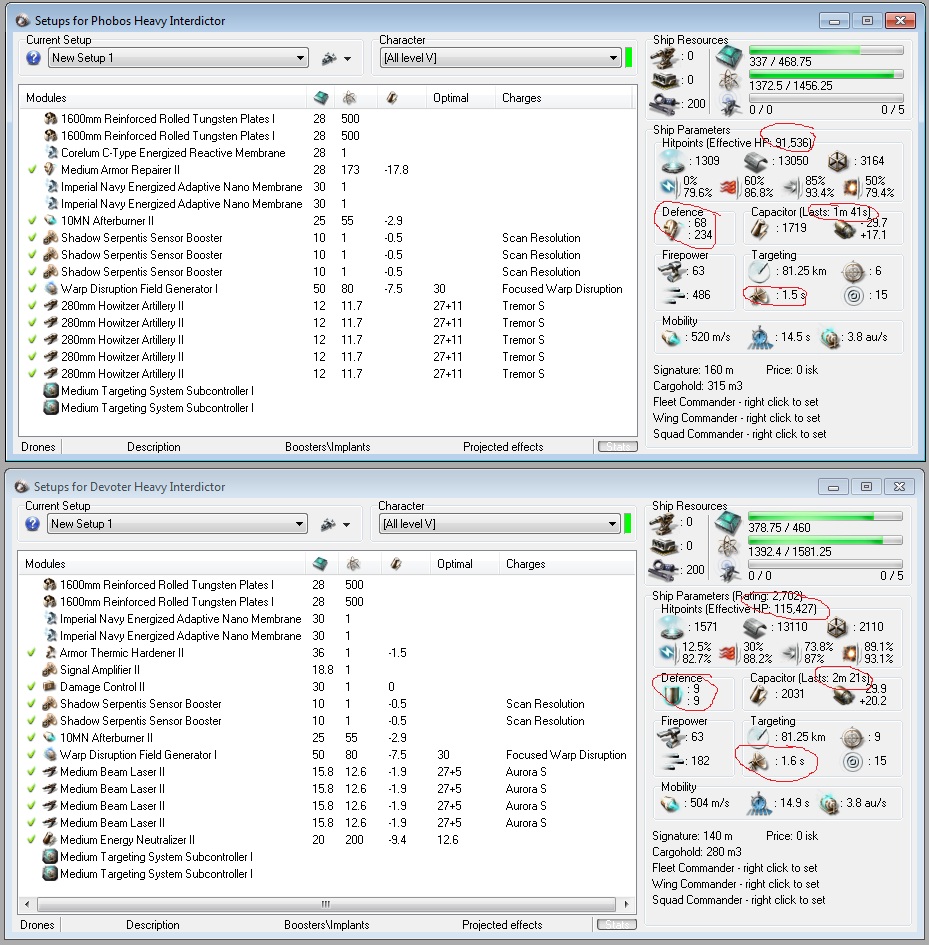This screenshot has height=951, width=929.
Task: Click green character status indicator in Phobos window
Action: point(629,58)
